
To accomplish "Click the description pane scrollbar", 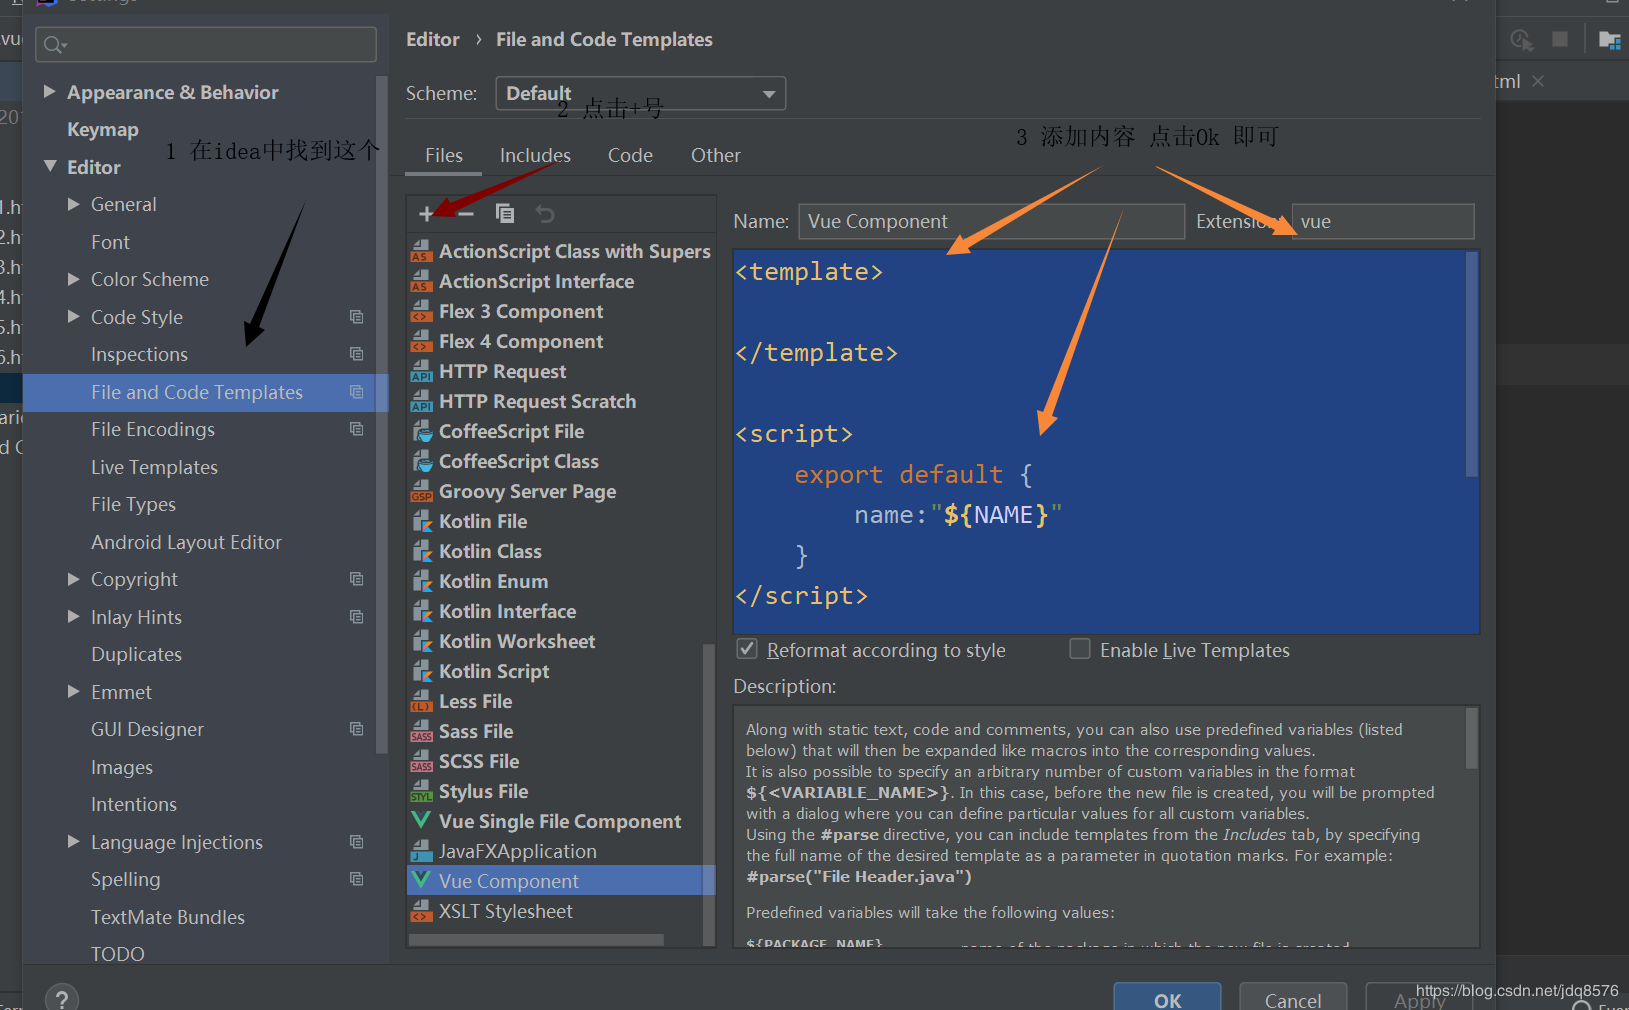I will pos(1471,738).
